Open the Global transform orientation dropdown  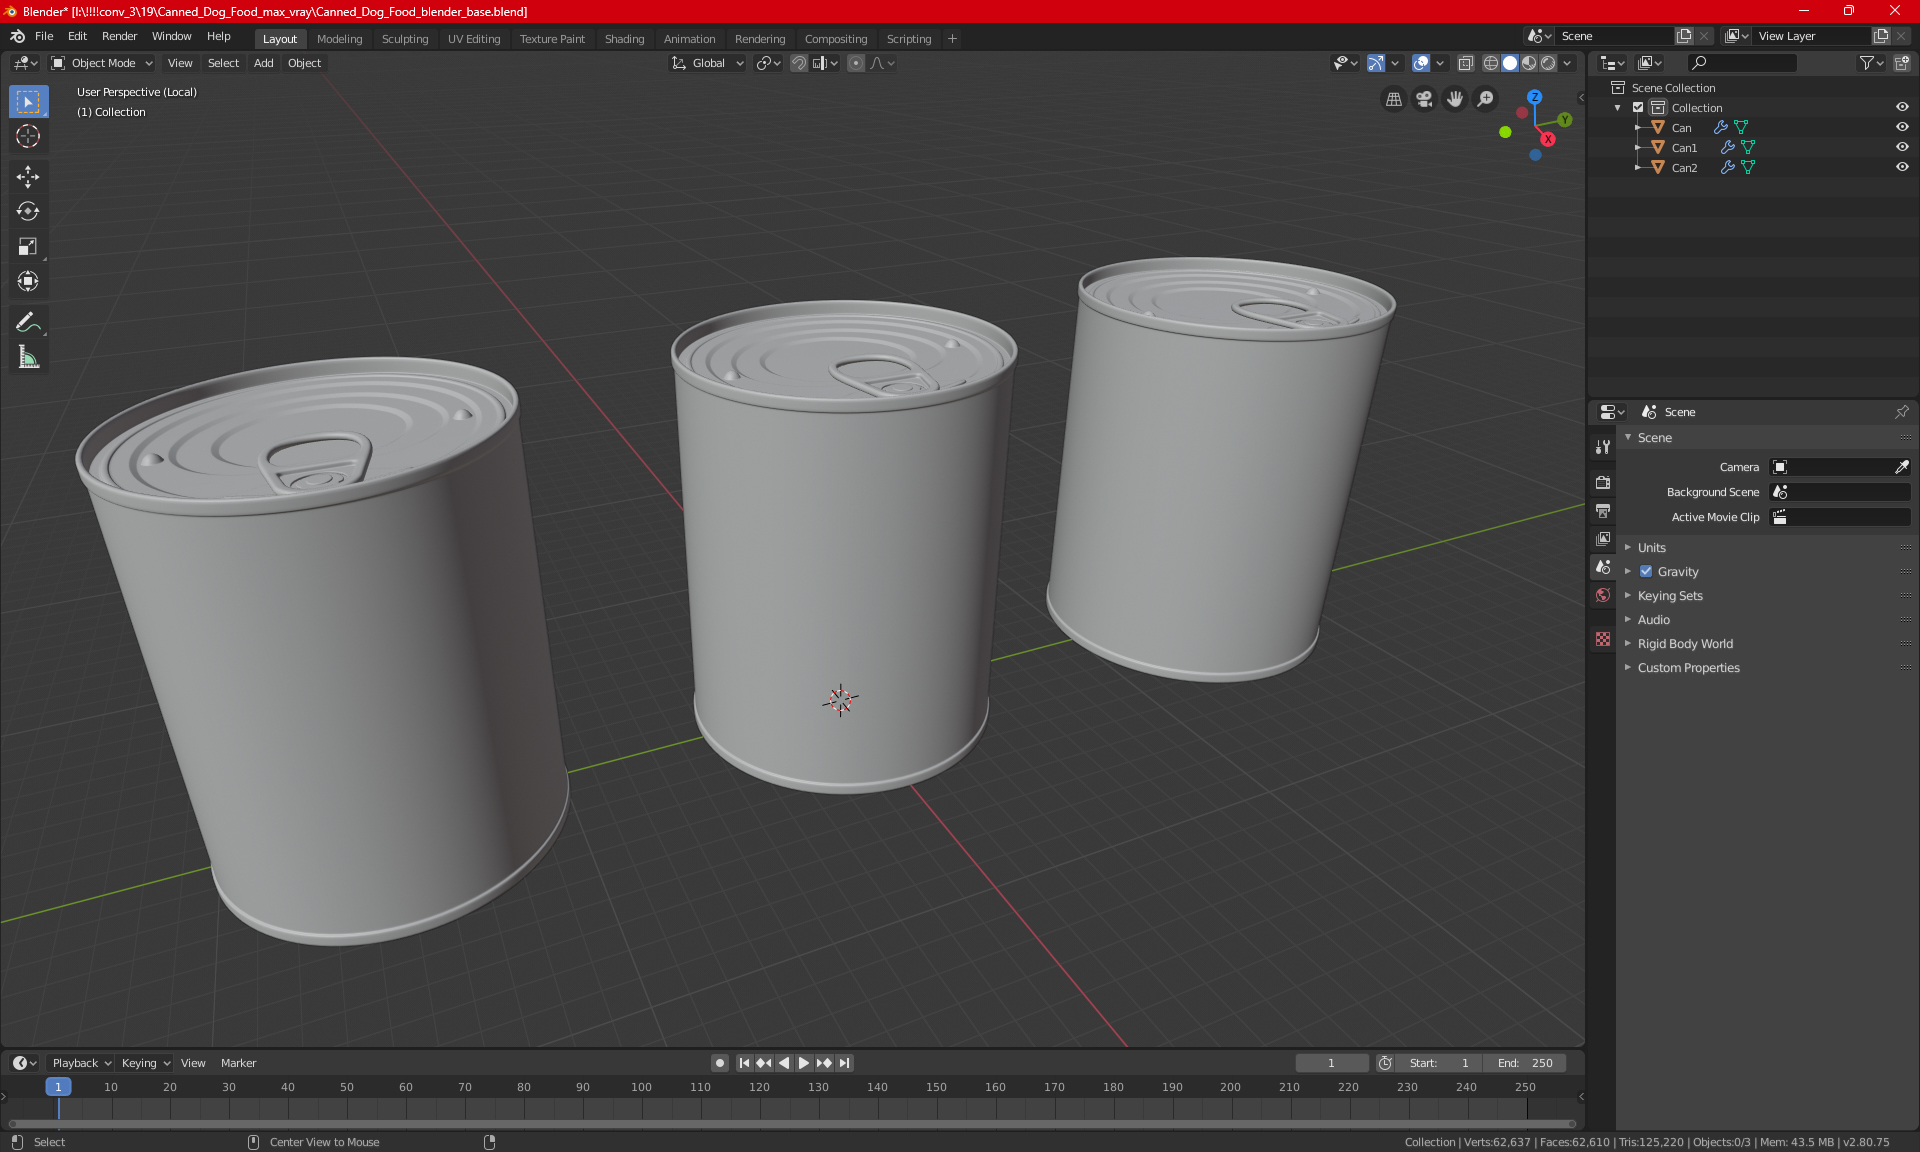coord(707,63)
